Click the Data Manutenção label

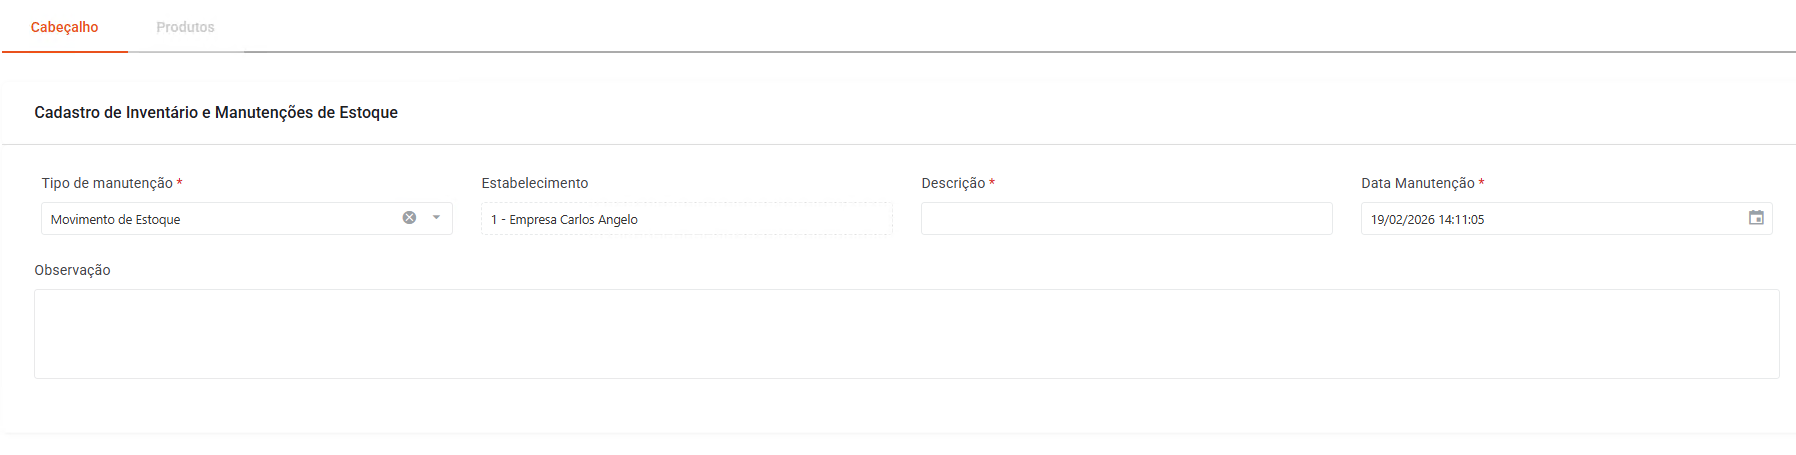tap(1417, 183)
